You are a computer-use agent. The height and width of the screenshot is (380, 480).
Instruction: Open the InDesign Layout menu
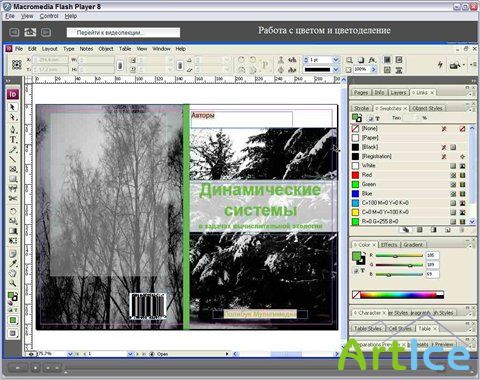[49, 49]
